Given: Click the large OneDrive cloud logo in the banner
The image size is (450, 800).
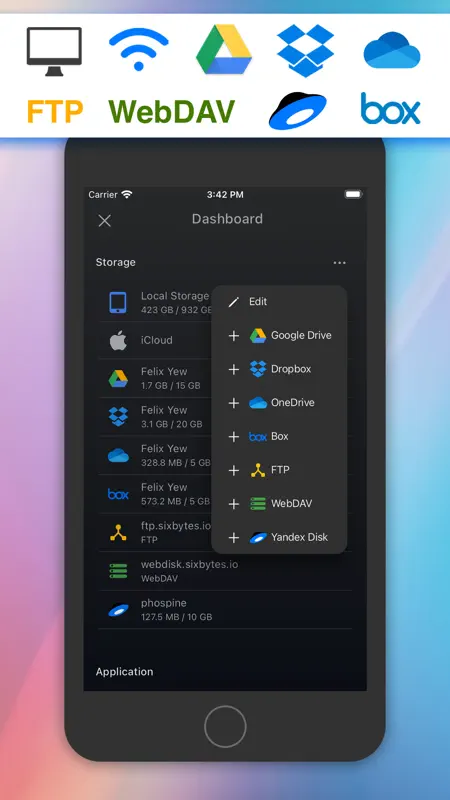Looking at the screenshot, I should (x=391, y=50).
